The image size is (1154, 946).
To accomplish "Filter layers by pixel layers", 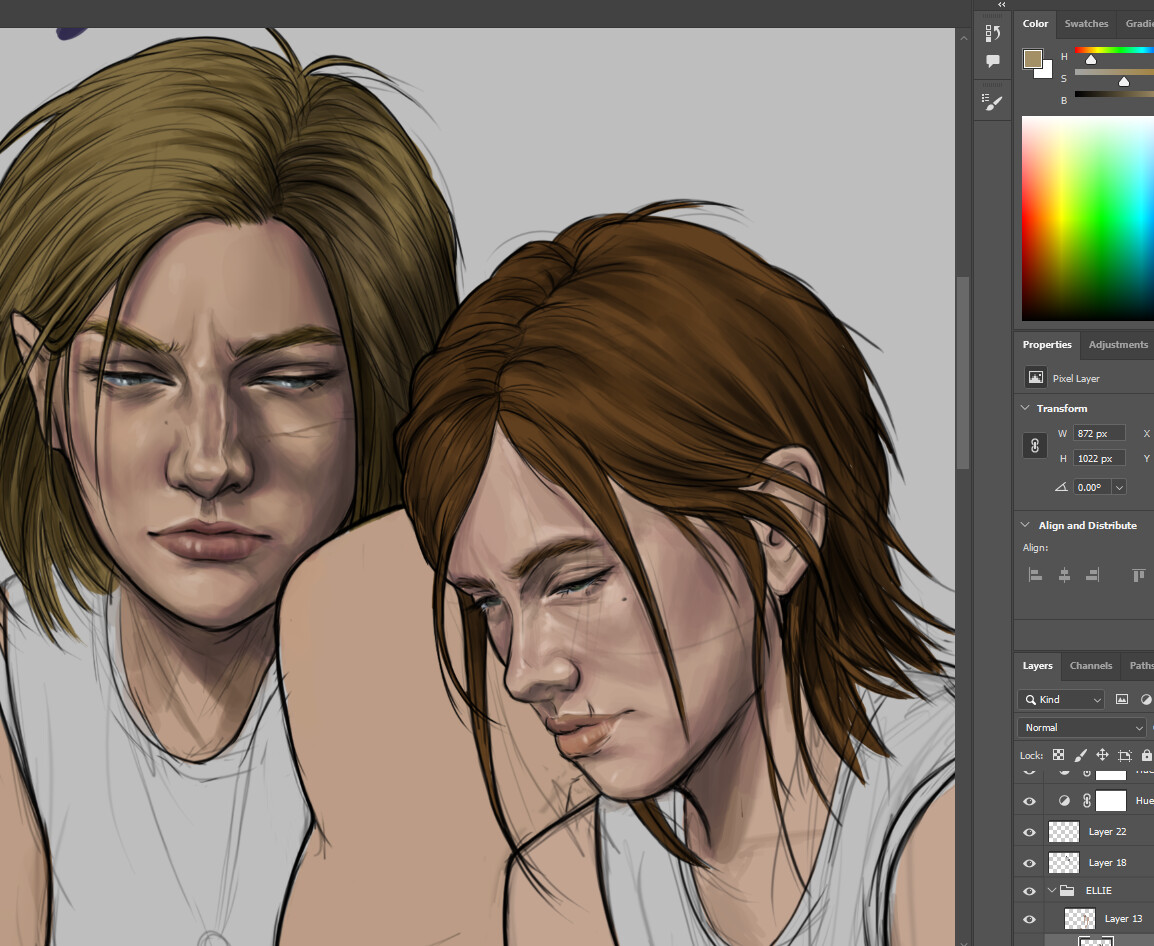I will 1122,699.
